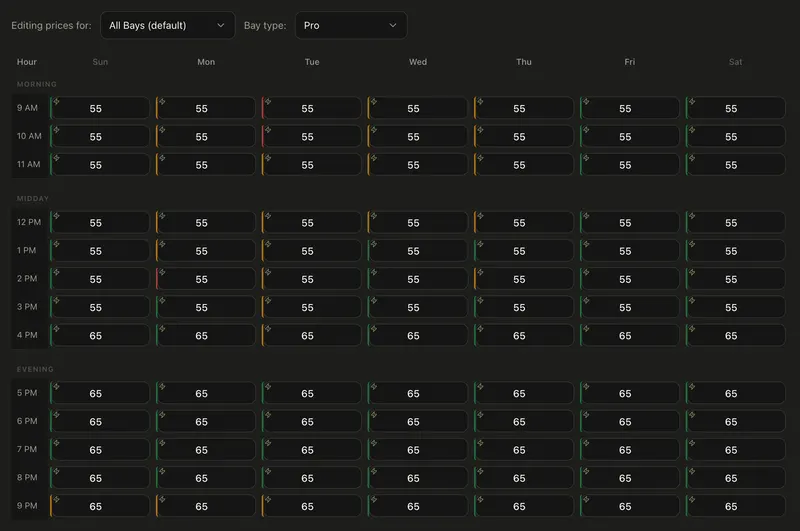Click the 'Editing prices for:' label

click(x=51, y=26)
